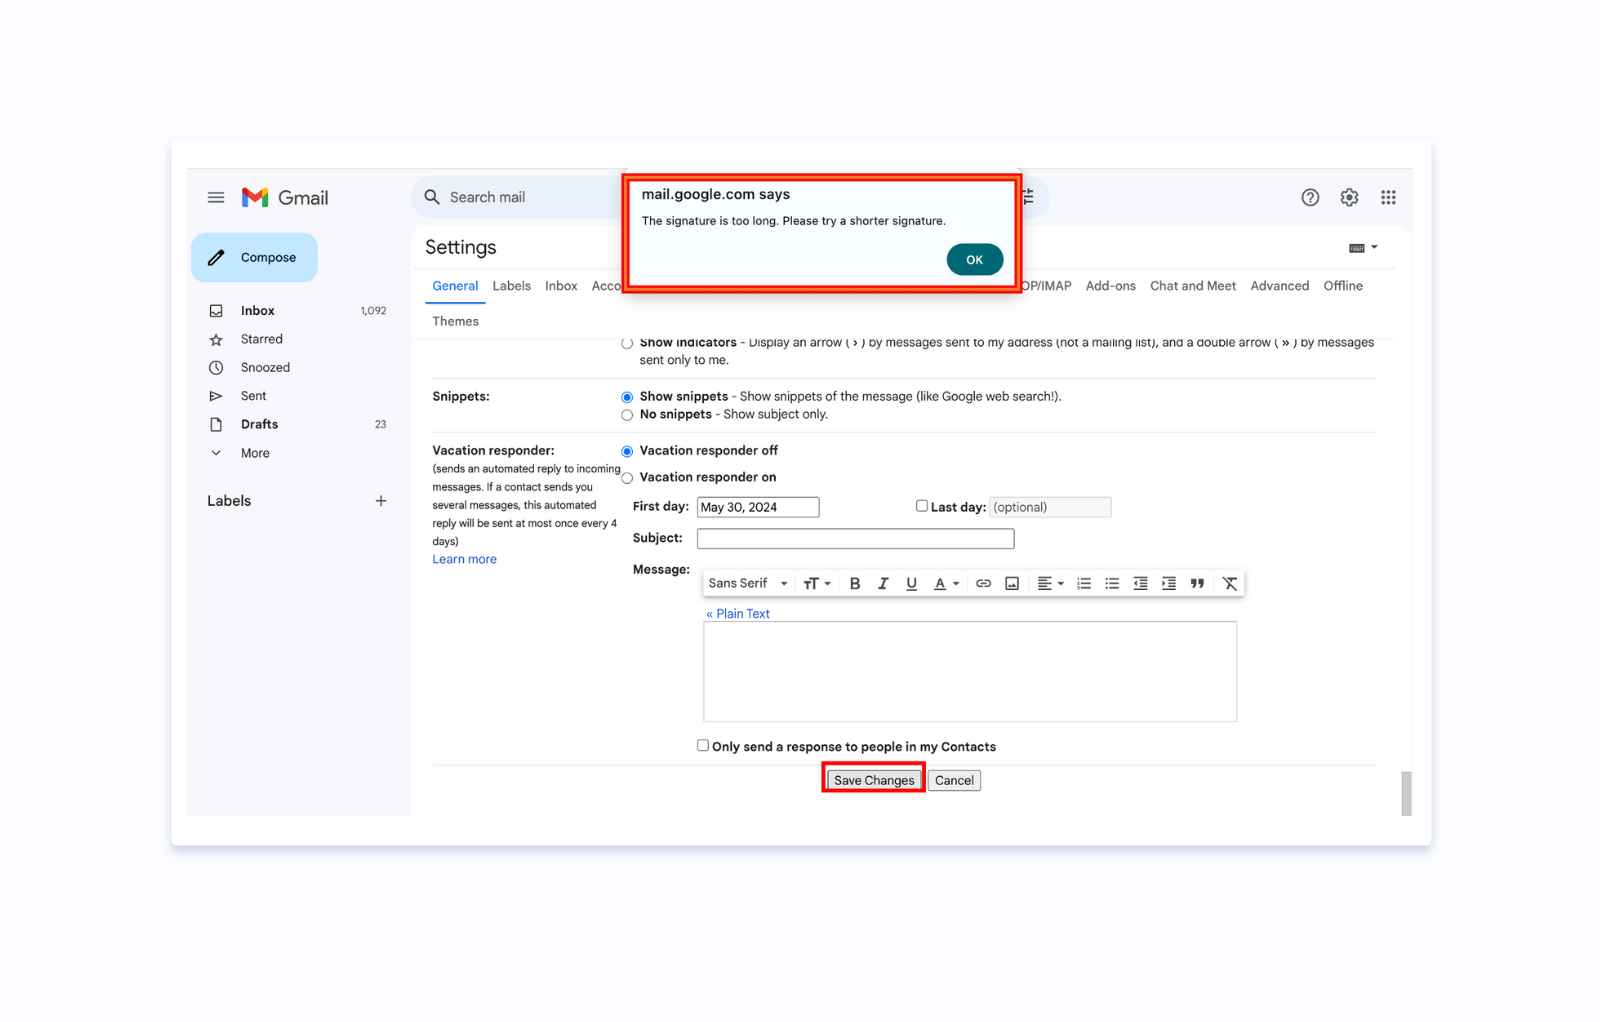The width and height of the screenshot is (1600, 1022).
Task: Apply bulleted list formatting
Action: click(x=1112, y=584)
